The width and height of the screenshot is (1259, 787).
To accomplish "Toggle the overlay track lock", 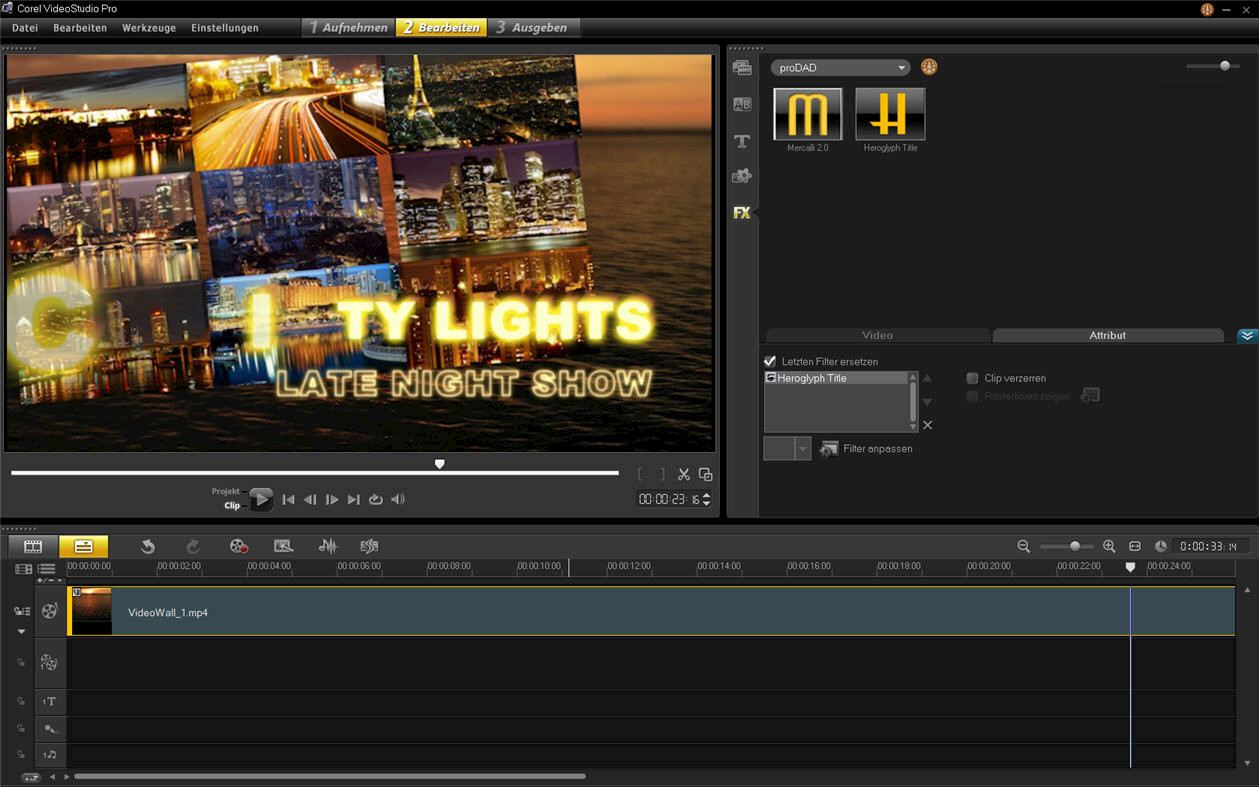I will [x=20, y=662].
